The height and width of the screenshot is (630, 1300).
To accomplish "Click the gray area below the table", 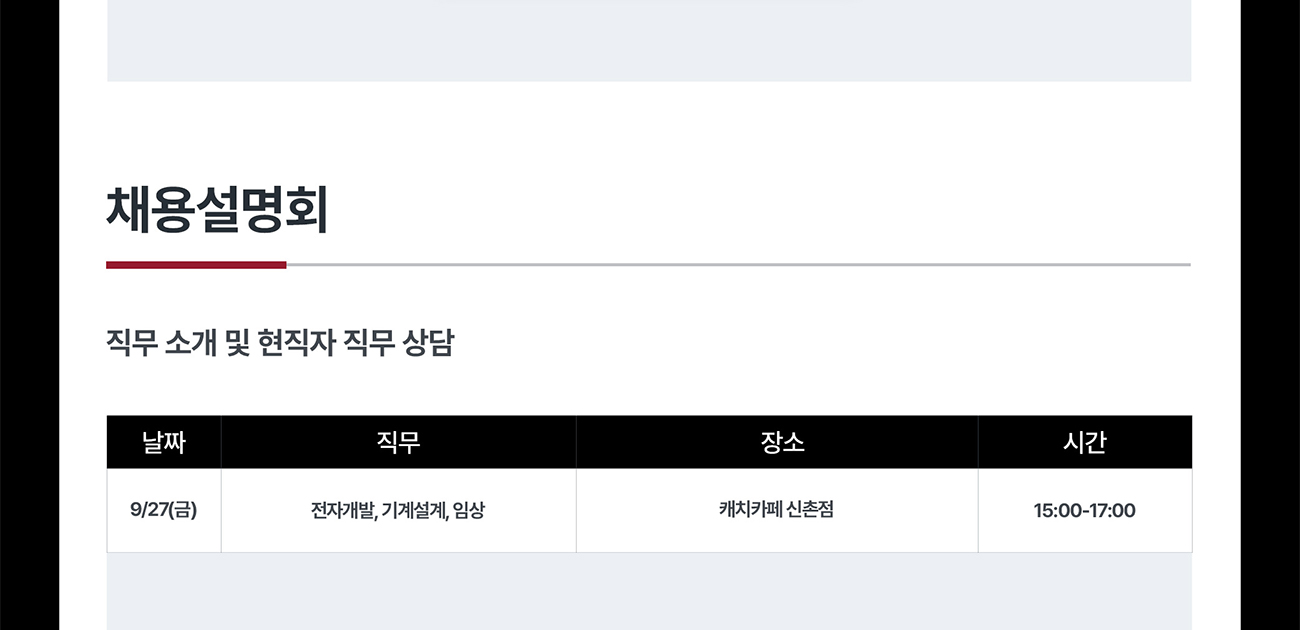I will 649,592.
